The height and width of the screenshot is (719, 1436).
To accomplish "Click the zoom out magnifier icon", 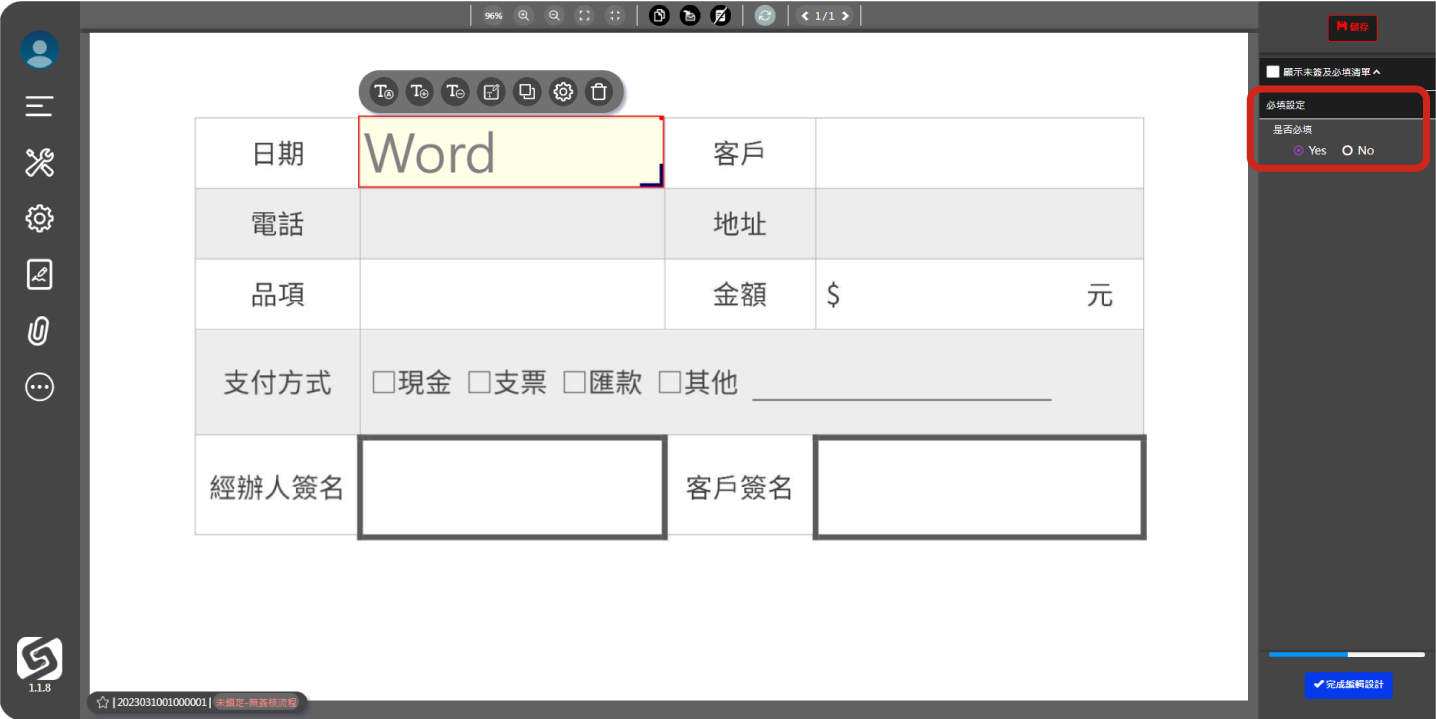I will click(x=554, y=16).
